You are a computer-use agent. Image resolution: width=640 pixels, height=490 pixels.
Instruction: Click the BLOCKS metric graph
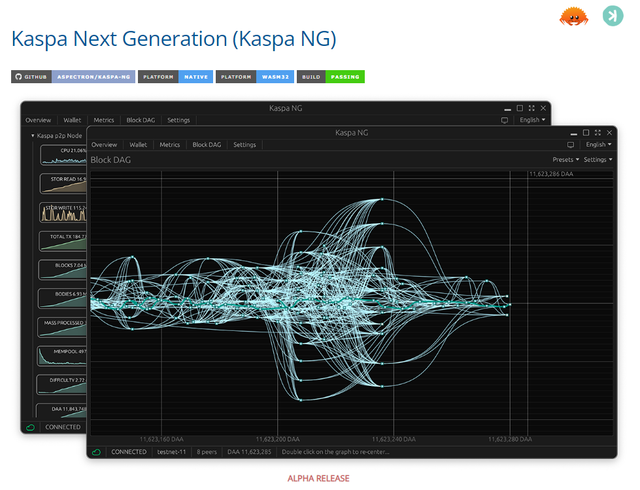point(62,270)
